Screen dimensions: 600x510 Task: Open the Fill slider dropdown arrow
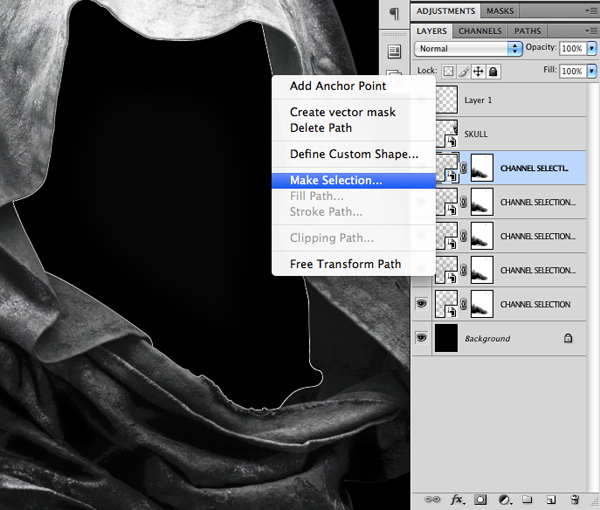[593, 72]
